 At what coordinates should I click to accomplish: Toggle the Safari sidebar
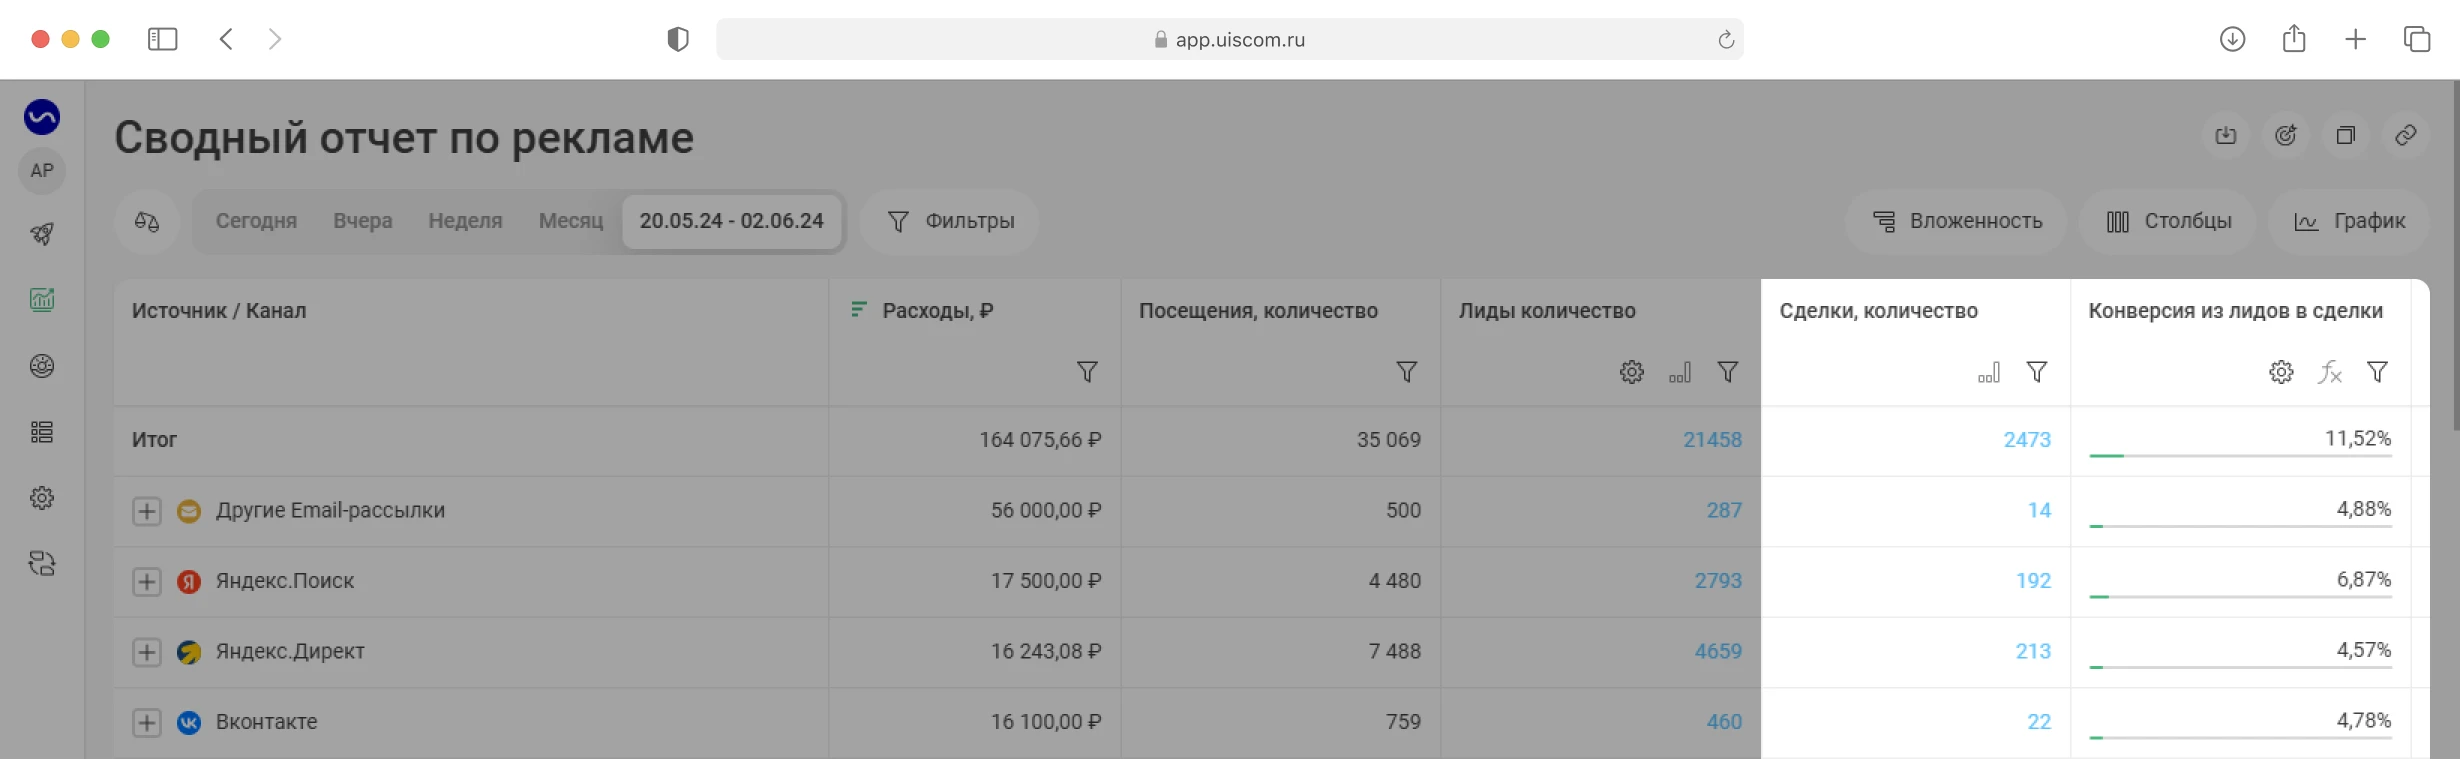point(162,39)
